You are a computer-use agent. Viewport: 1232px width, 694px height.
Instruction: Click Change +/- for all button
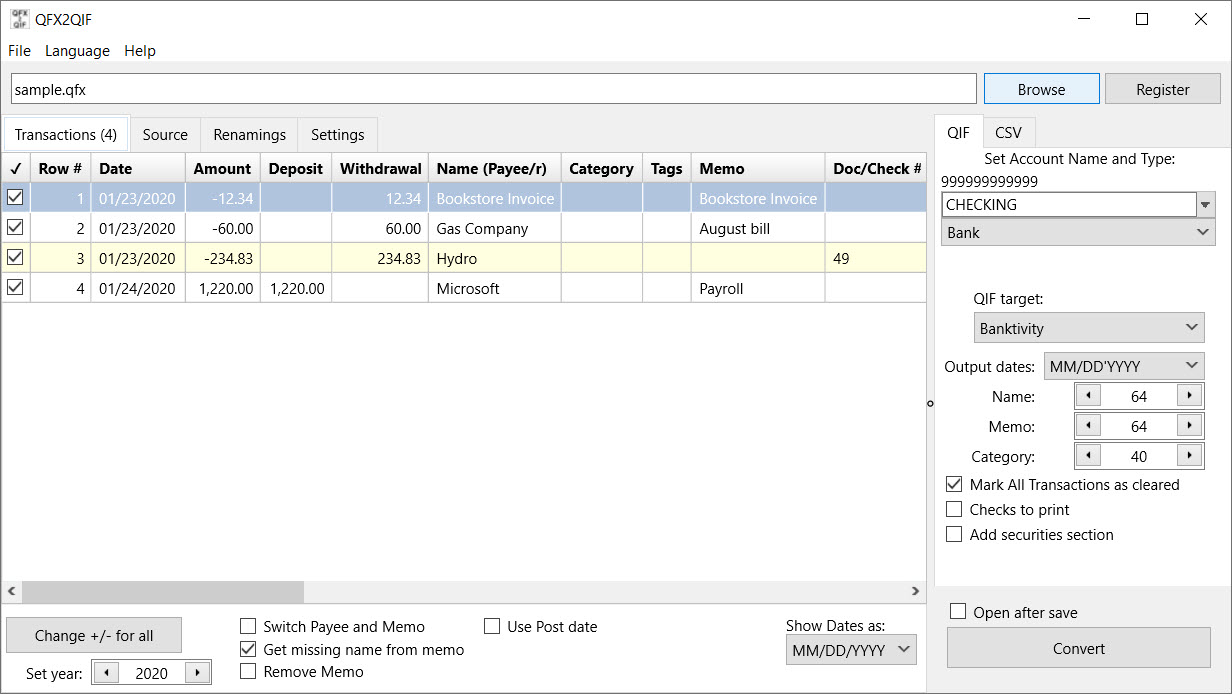pyautogui.click(x=94, y=635)
